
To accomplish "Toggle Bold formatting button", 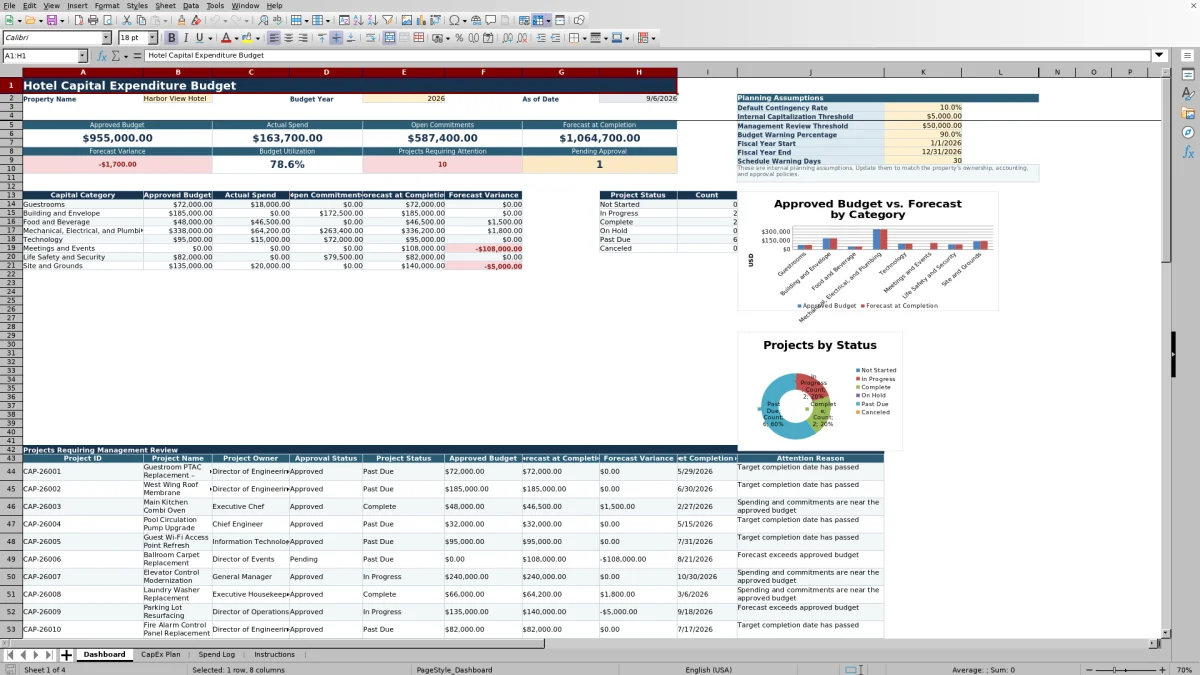I will (x=171, y=38).
